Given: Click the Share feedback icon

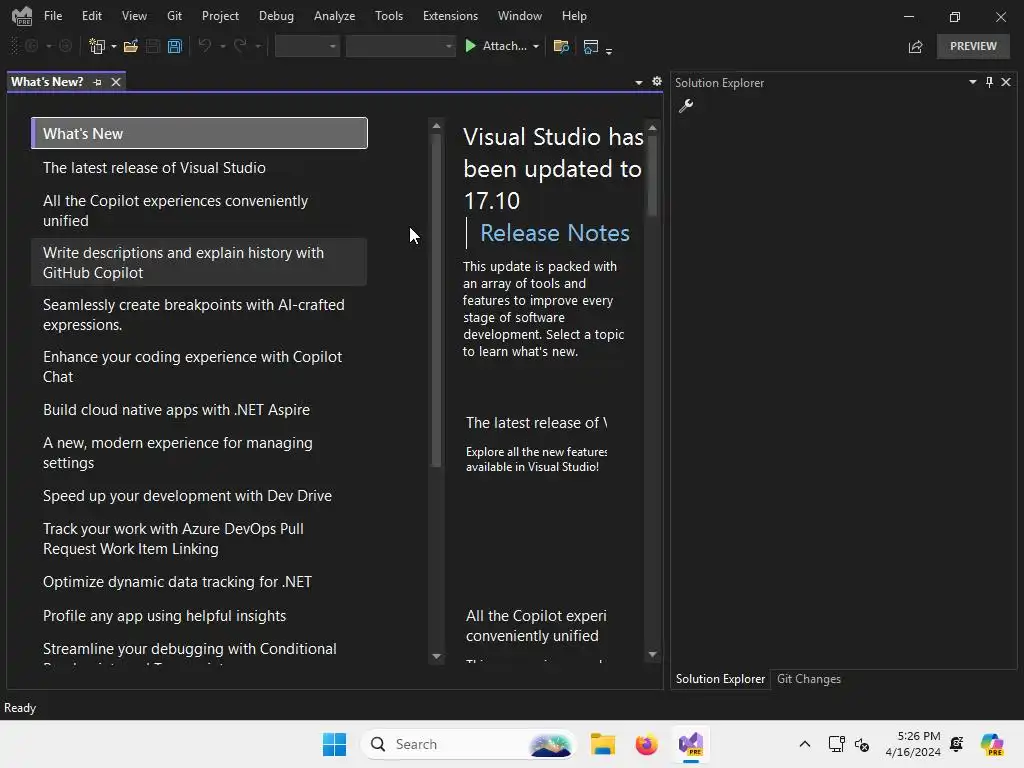Looking at the screenshot, I should click(x=916, y=46).
